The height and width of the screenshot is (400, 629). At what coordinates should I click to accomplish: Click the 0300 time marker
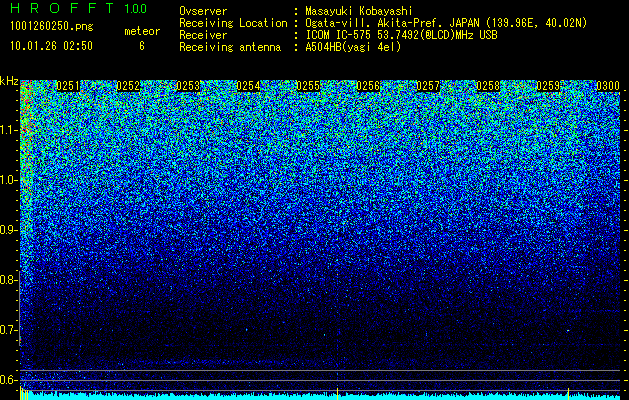coord(608,86)
